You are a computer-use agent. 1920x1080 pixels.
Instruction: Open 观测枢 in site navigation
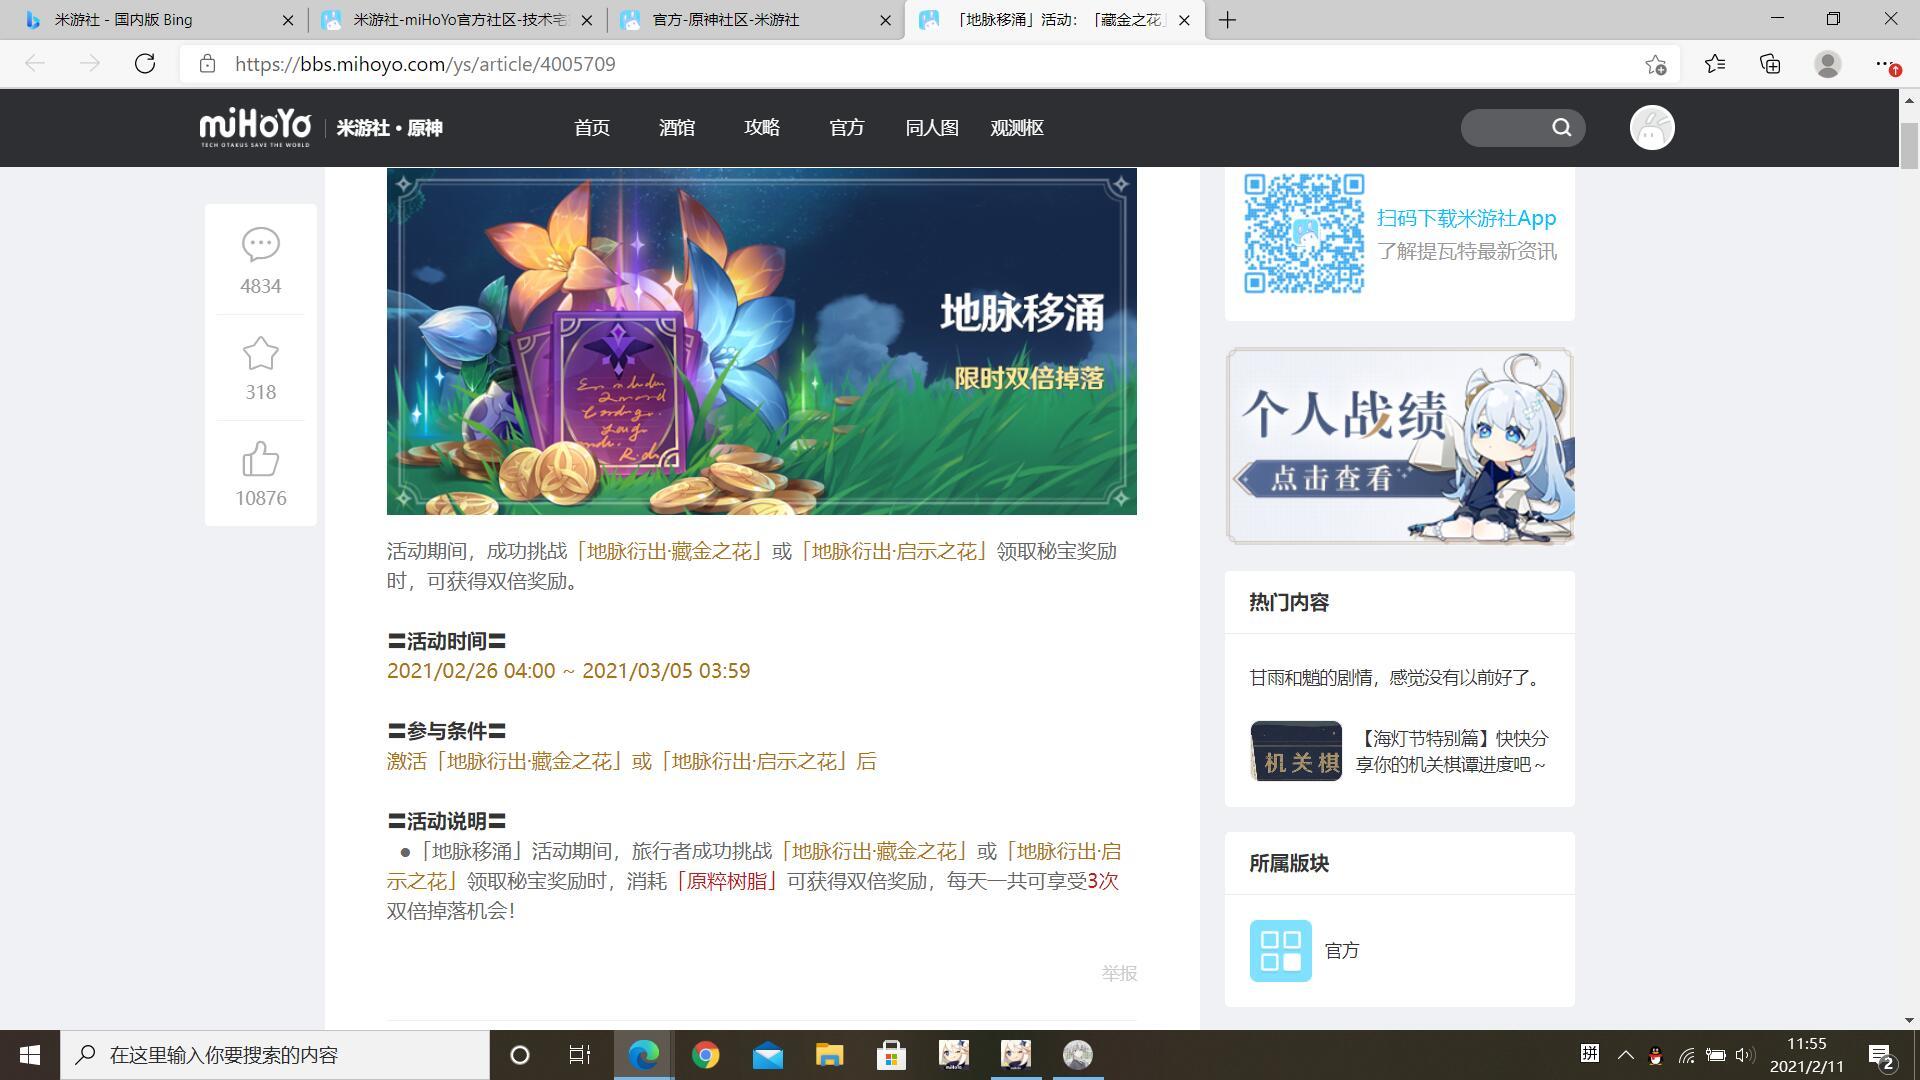[x=1017, y=128]
